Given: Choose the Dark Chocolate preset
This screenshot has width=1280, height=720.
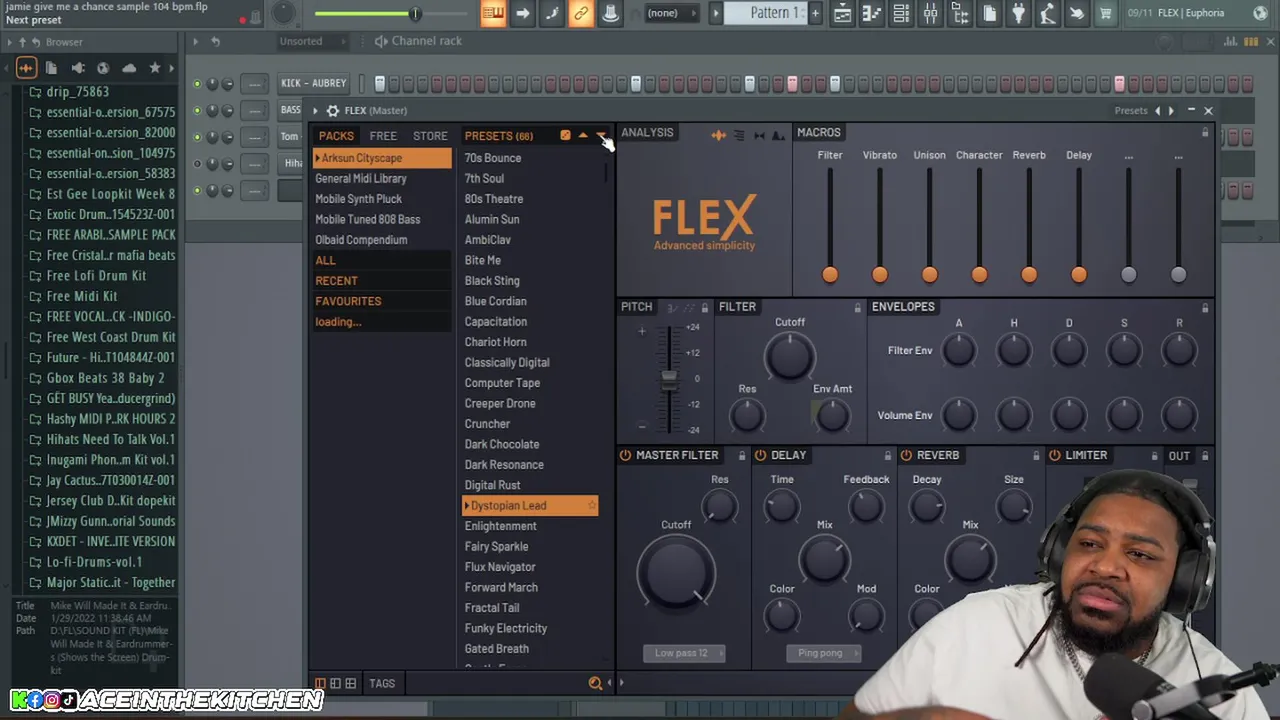Looking at the screenshot, I should coord(502,444).
